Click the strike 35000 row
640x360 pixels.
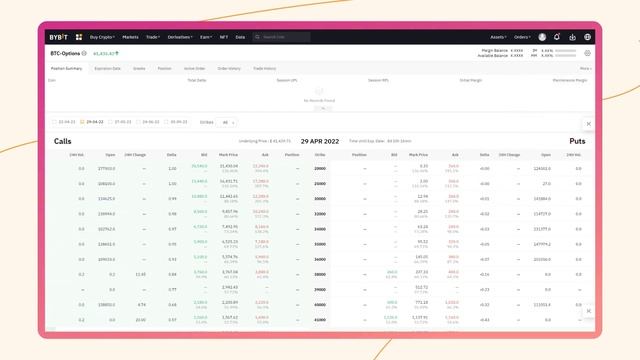(x=320, y=244)
